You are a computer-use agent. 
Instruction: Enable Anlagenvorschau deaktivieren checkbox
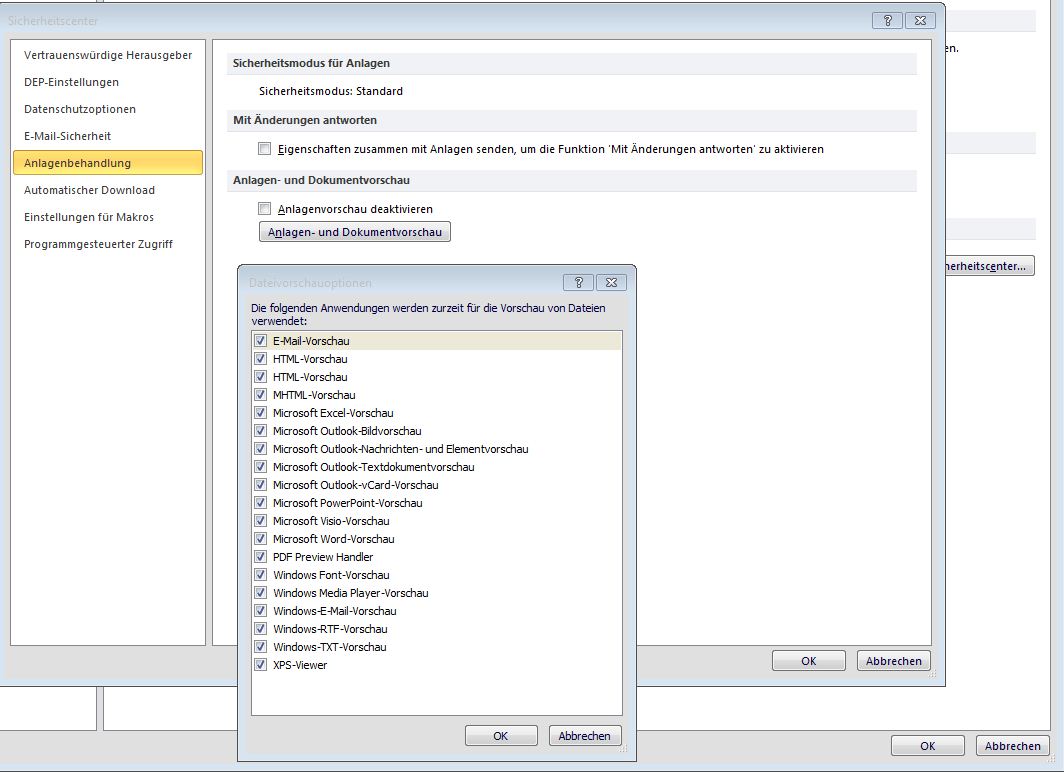[265, 209]
